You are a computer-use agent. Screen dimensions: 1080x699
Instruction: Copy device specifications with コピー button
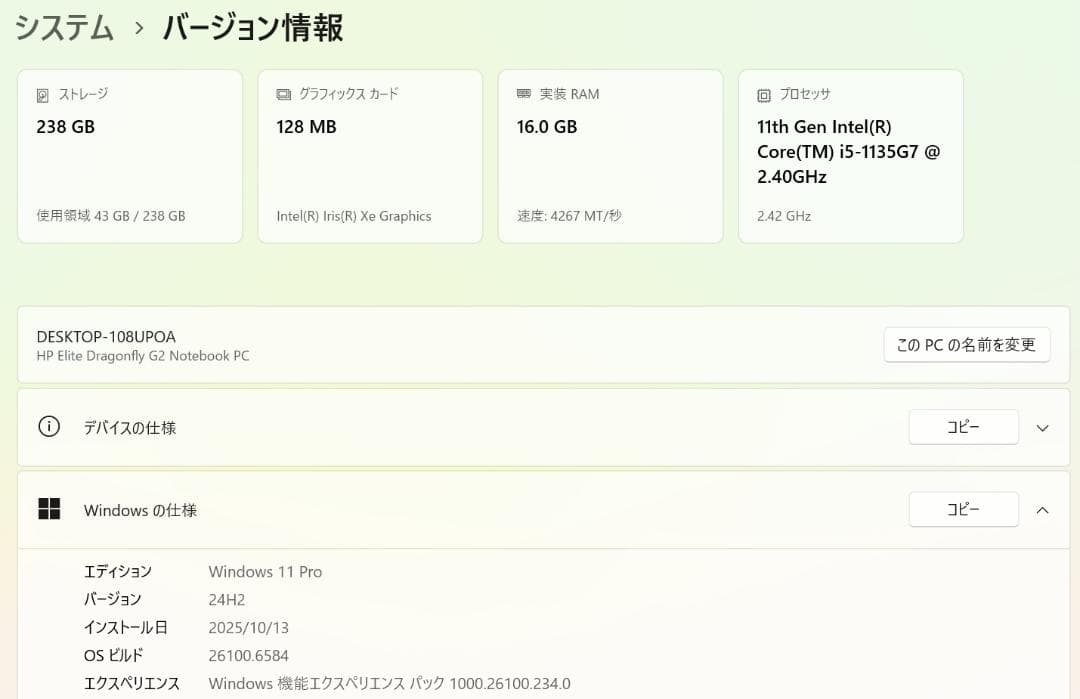tap(962, 427)
